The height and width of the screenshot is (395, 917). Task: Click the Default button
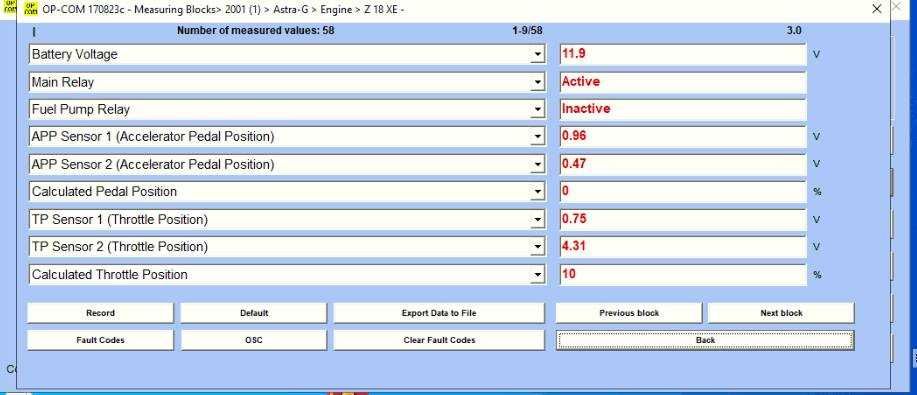tap(254, 313)
